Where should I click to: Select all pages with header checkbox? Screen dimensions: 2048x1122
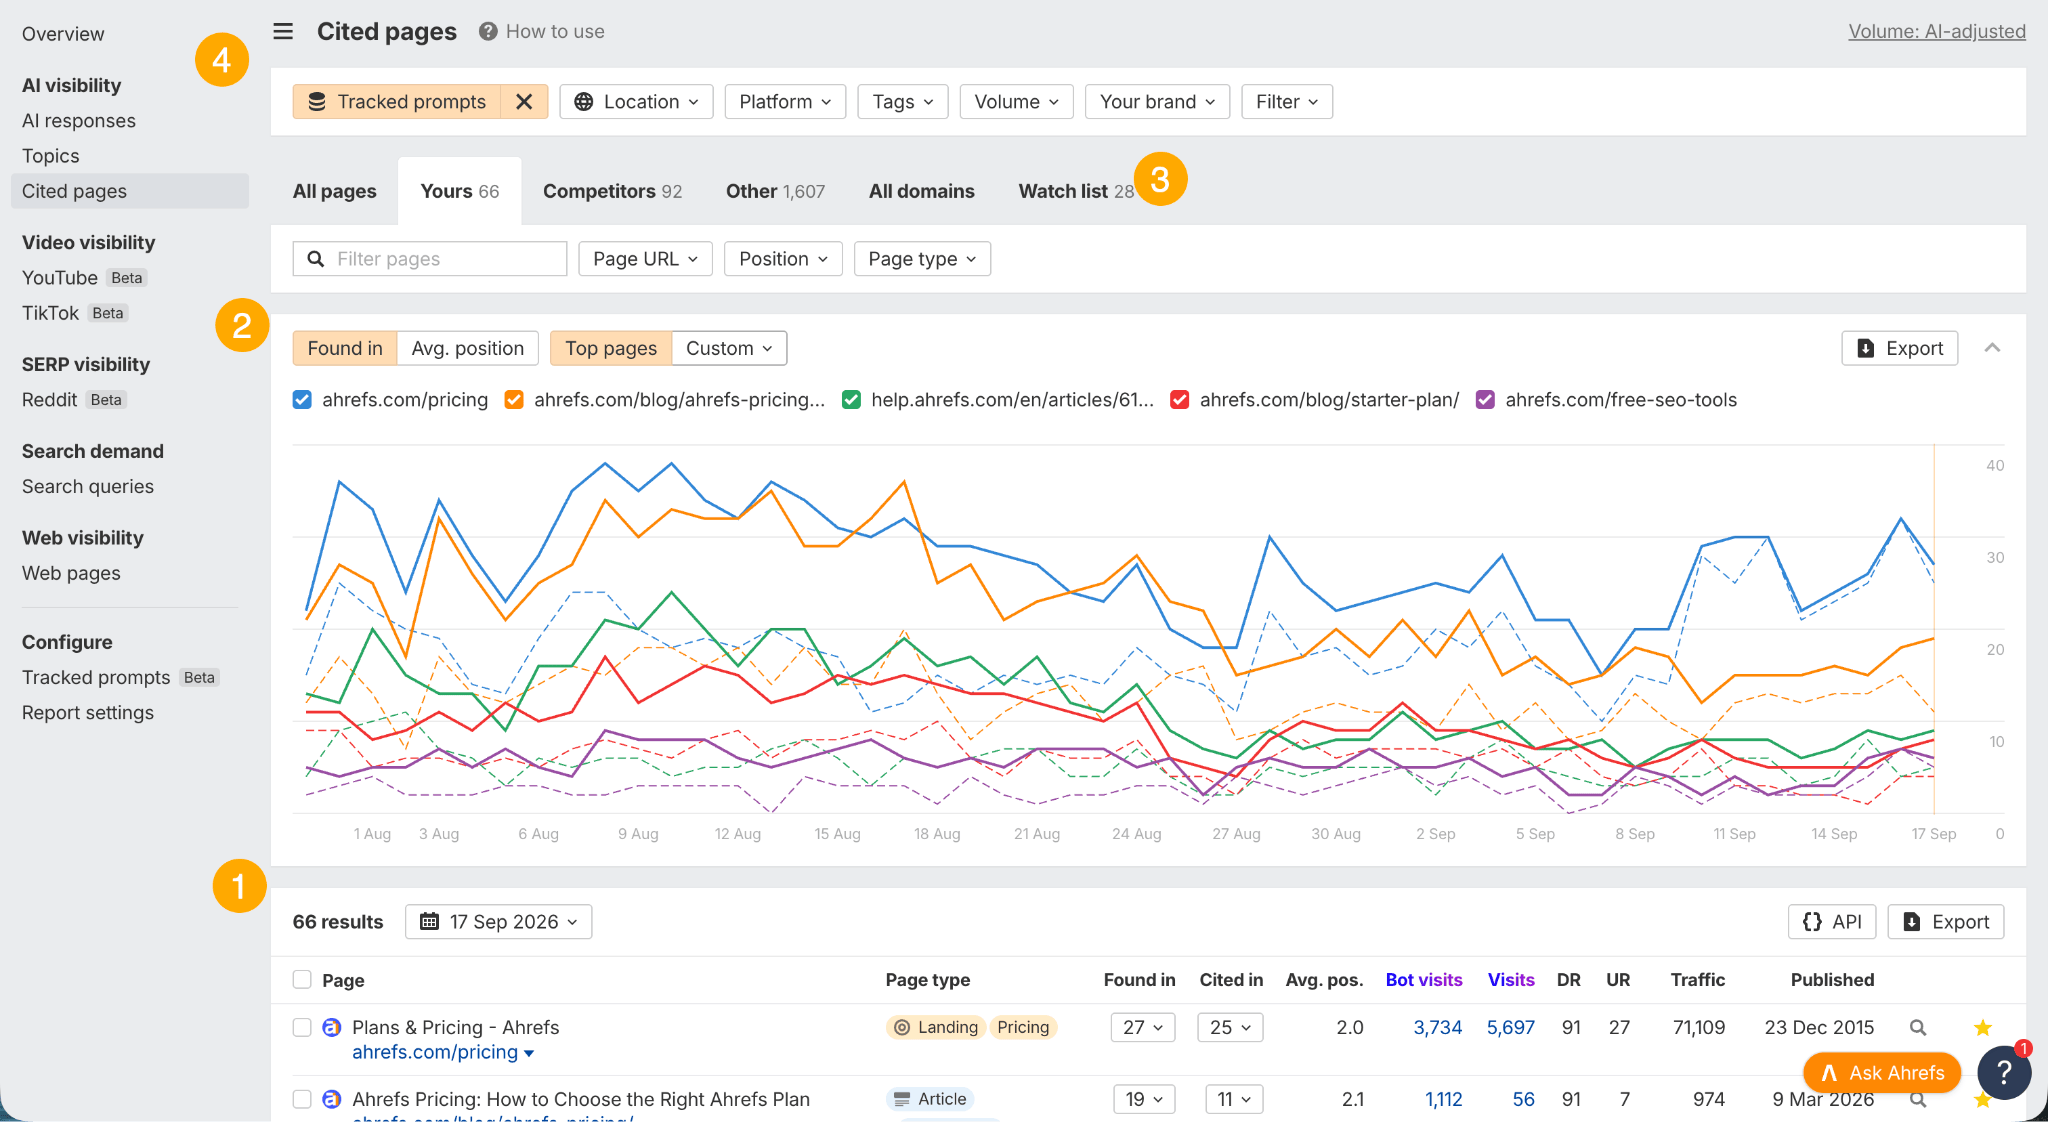pyautogui.click(x=302, y=979)
